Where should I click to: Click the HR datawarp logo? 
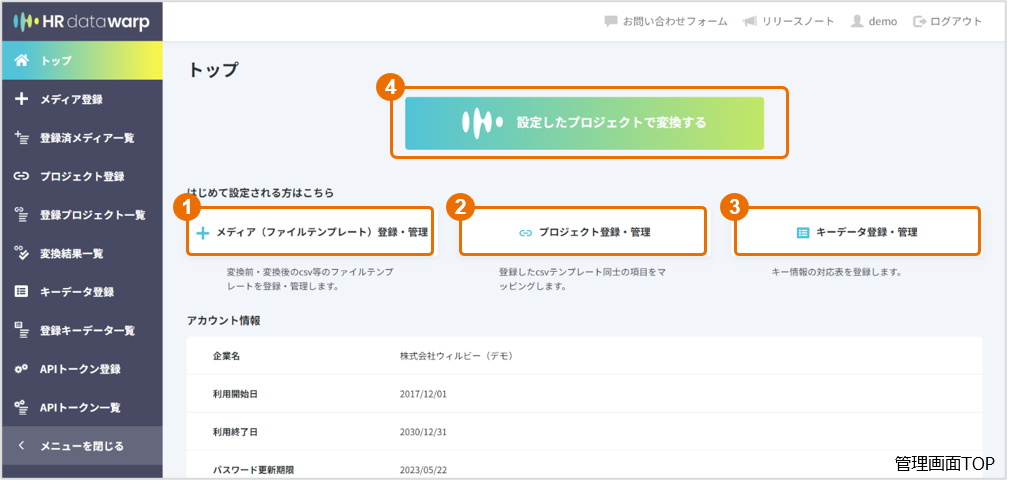pos(81,21)
